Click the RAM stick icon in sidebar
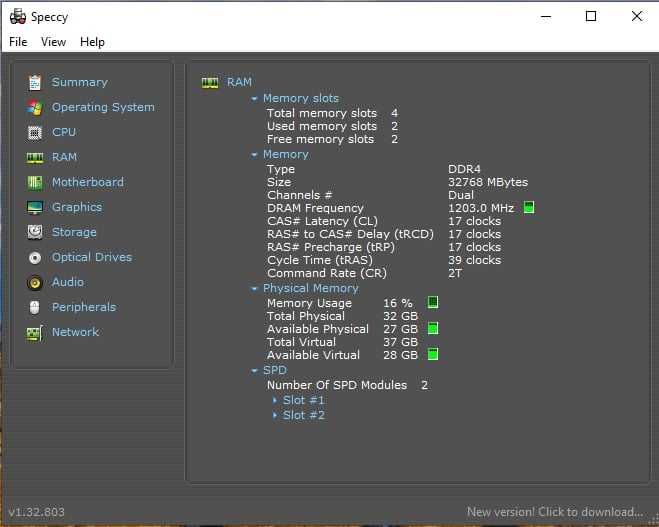659x527 pixels. click(35, 158)
